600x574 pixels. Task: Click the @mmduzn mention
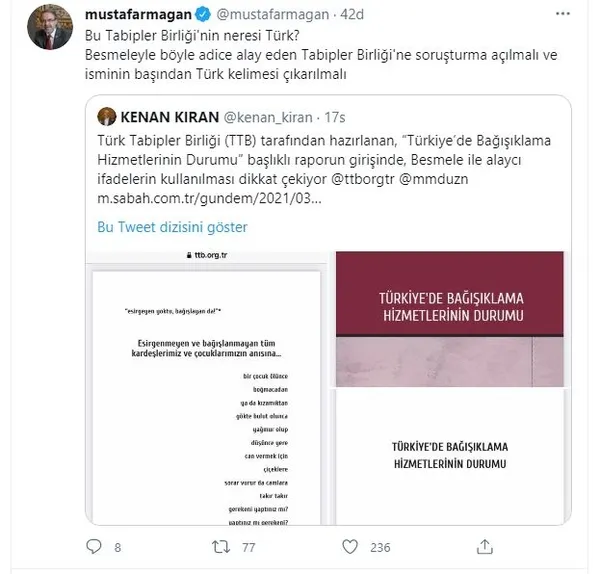[x=434, y=179]
